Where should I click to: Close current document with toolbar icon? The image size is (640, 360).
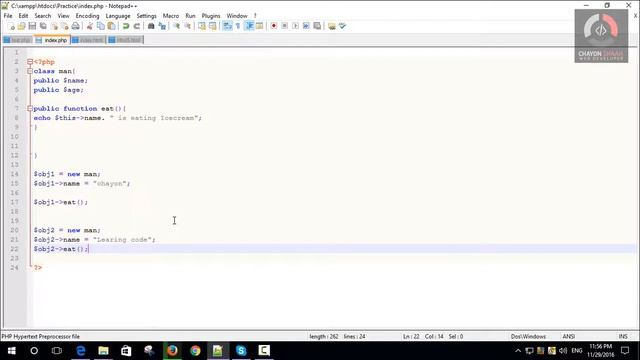54,26
